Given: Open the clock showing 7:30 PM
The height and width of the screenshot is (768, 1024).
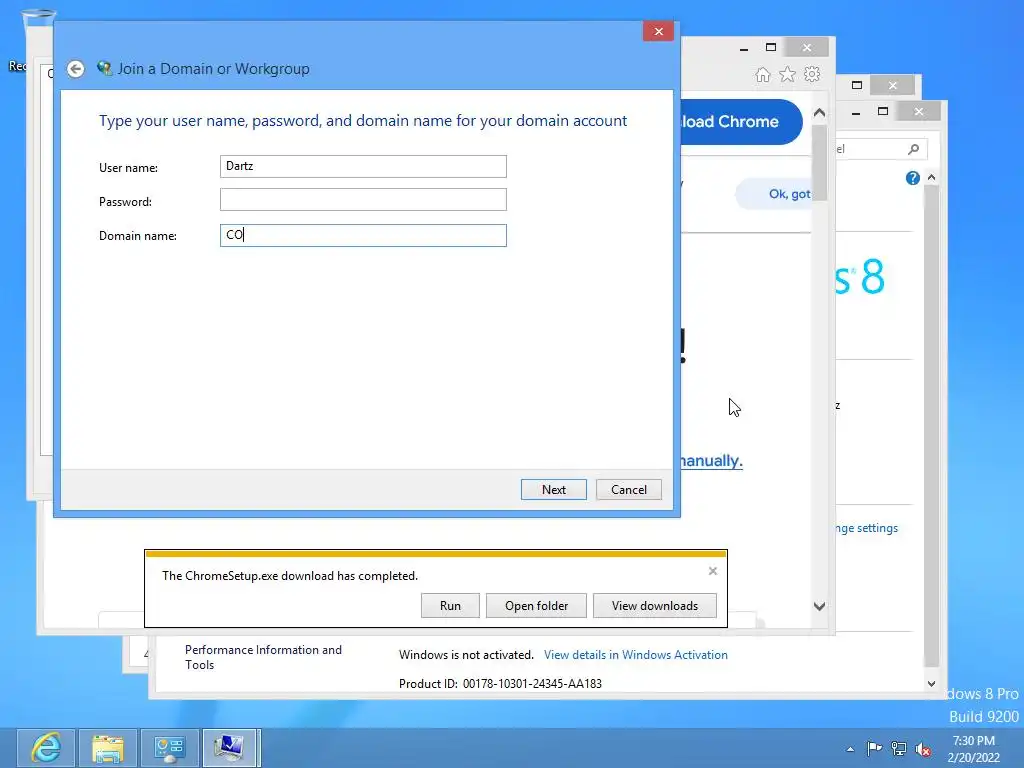Looking at the screenshot, I should pos(974,748).
